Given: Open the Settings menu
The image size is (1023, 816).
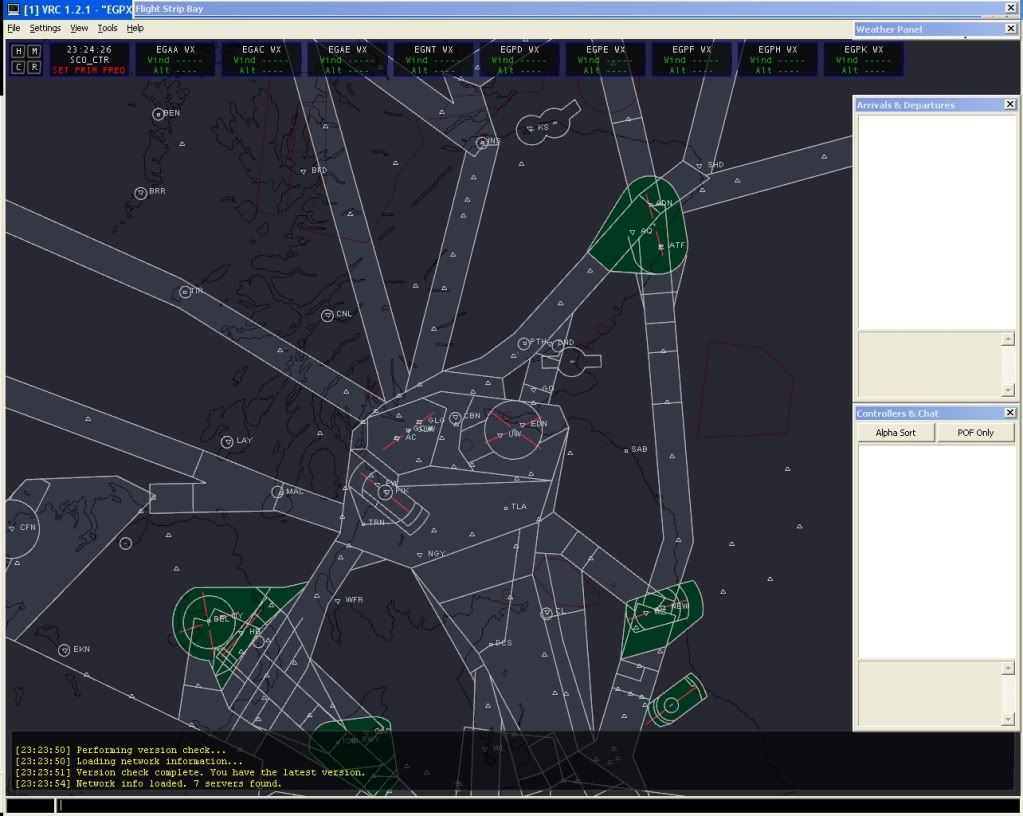Looking at the screenshot, I should pos(45,28).
